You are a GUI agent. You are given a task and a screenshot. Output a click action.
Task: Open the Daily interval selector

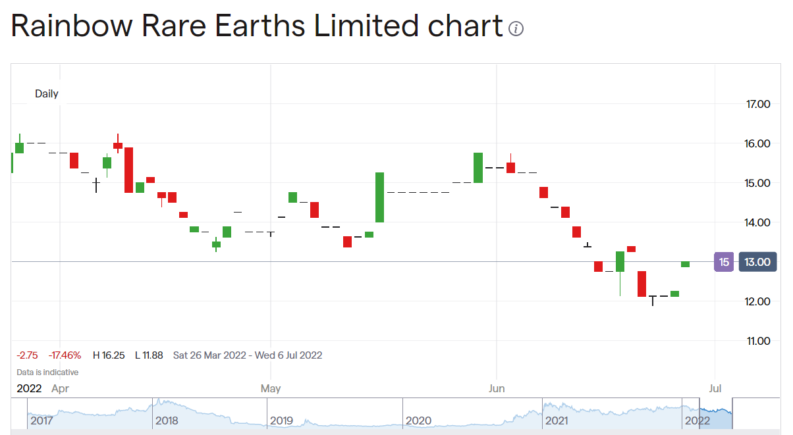(47, 94)
